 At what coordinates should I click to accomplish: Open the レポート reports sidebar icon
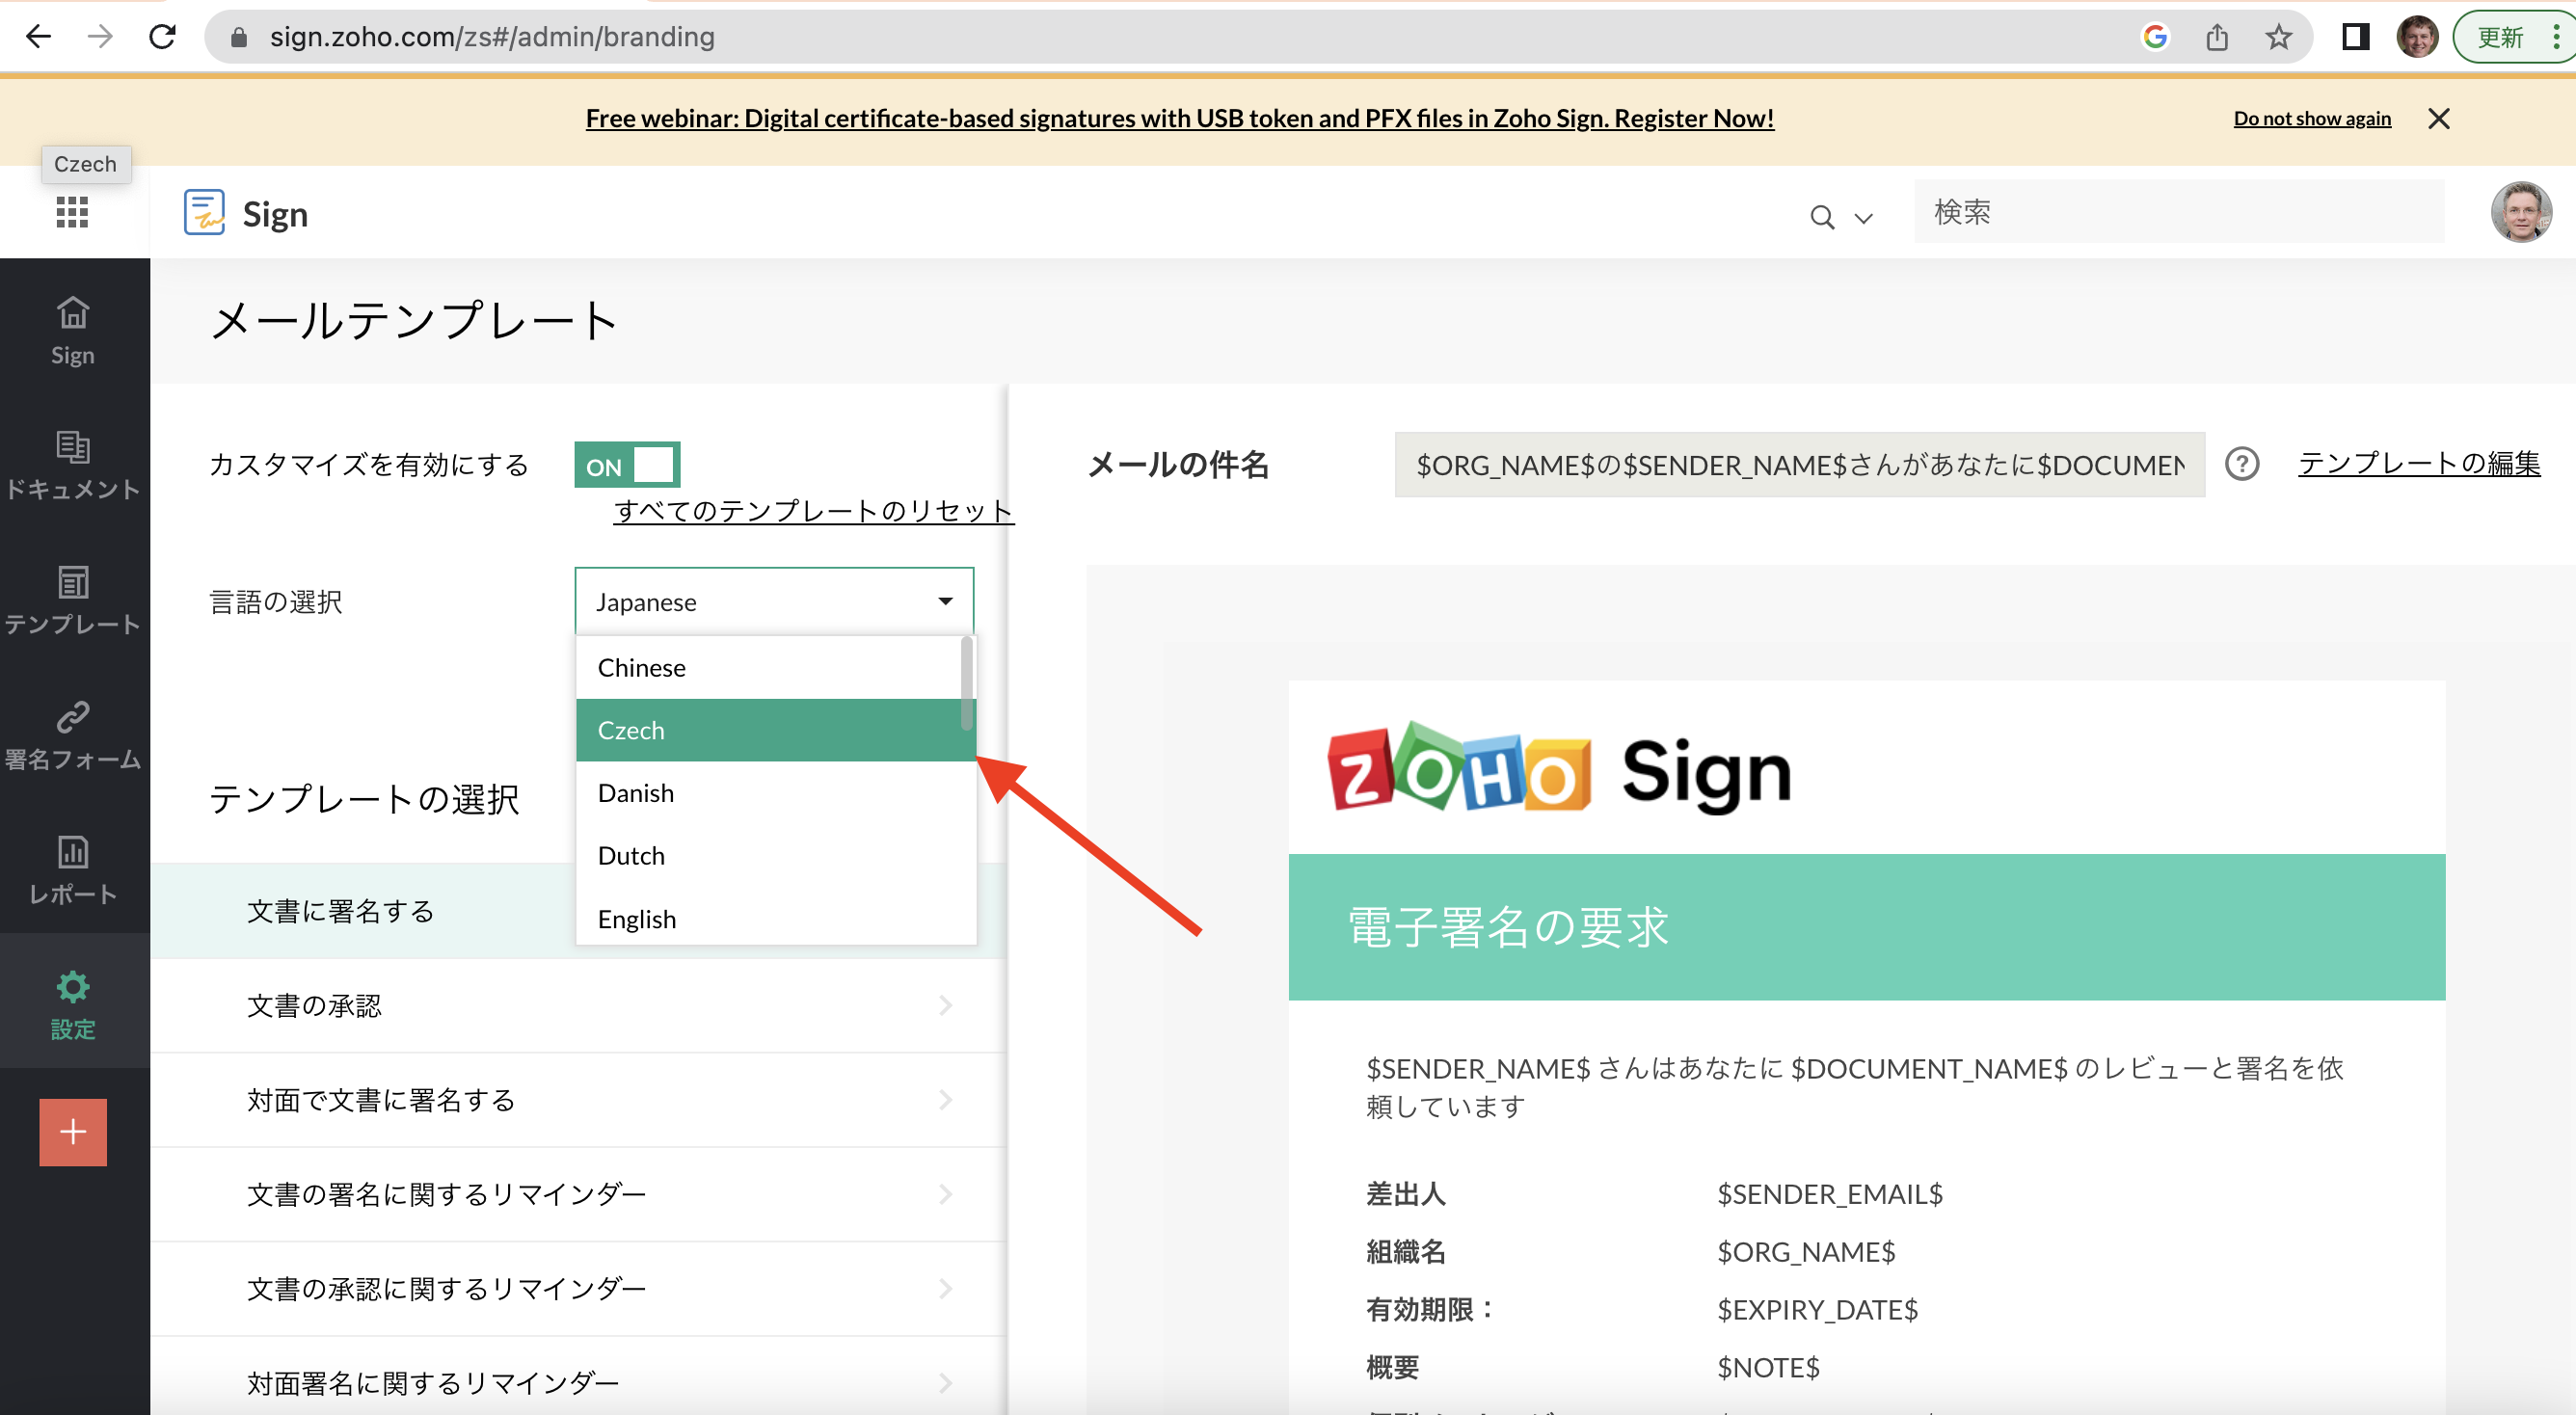point(73,870)
